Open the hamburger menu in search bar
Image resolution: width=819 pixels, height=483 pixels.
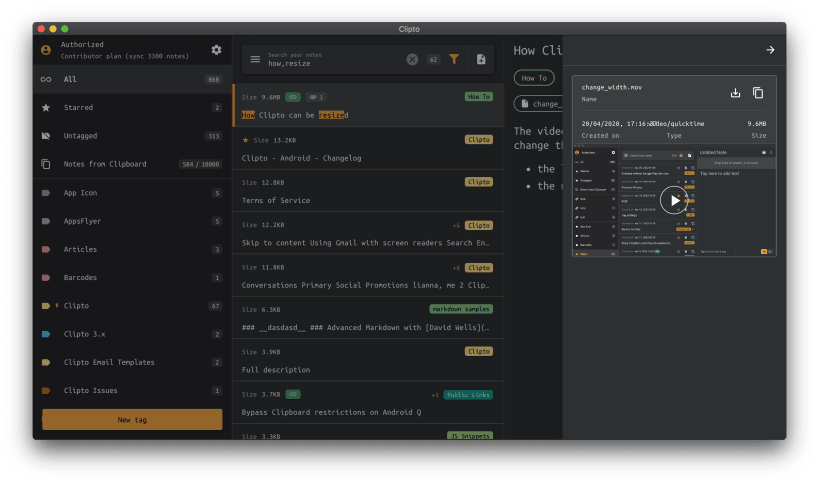[255, 59]
